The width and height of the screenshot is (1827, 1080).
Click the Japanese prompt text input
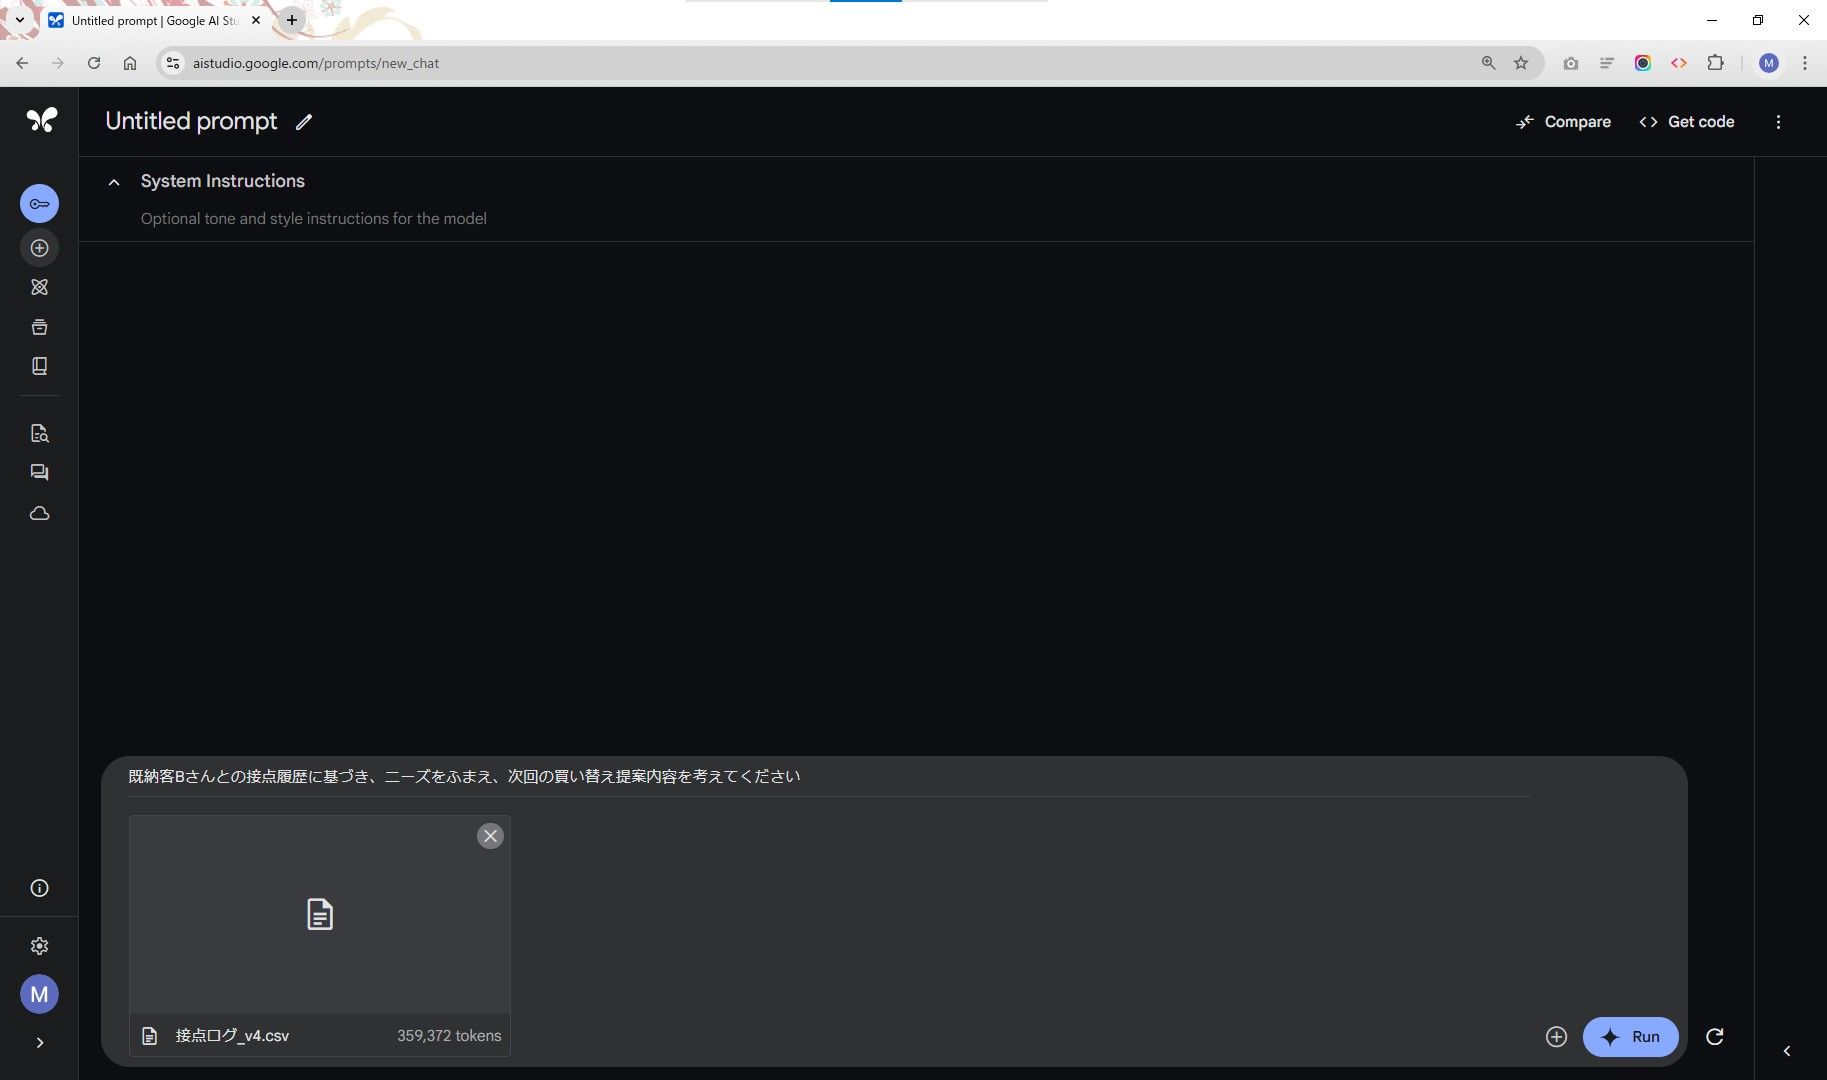point(829,777)
